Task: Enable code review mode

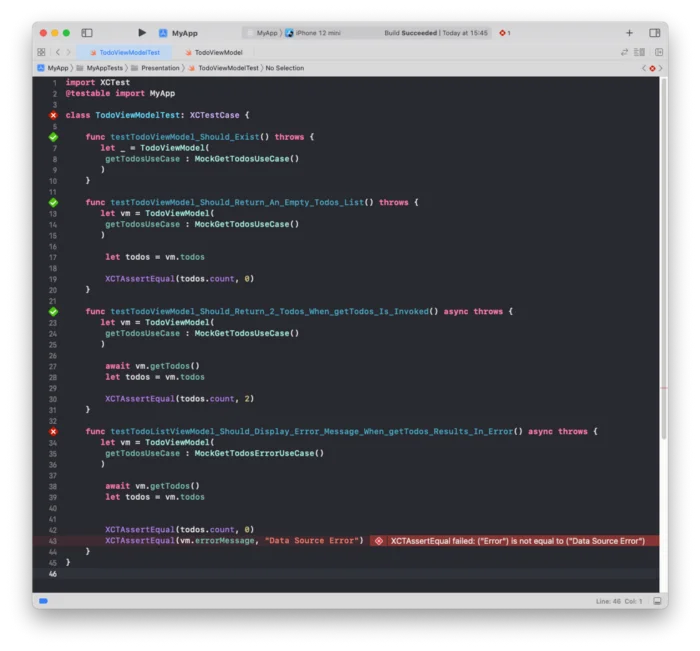Action: 624,52
